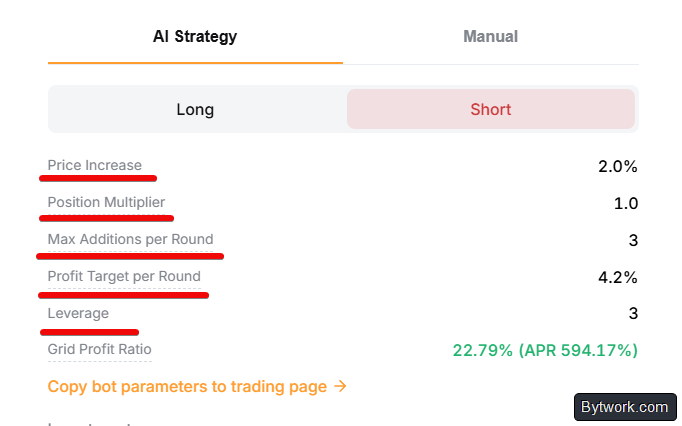Click the 2.0% Price Increase value
The height and width of the screenshot is (426, 682).
617,166
